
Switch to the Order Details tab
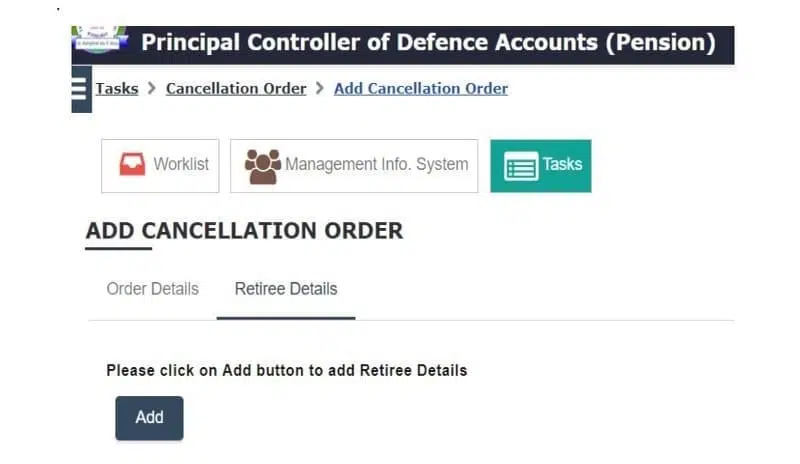coord(152,289)
